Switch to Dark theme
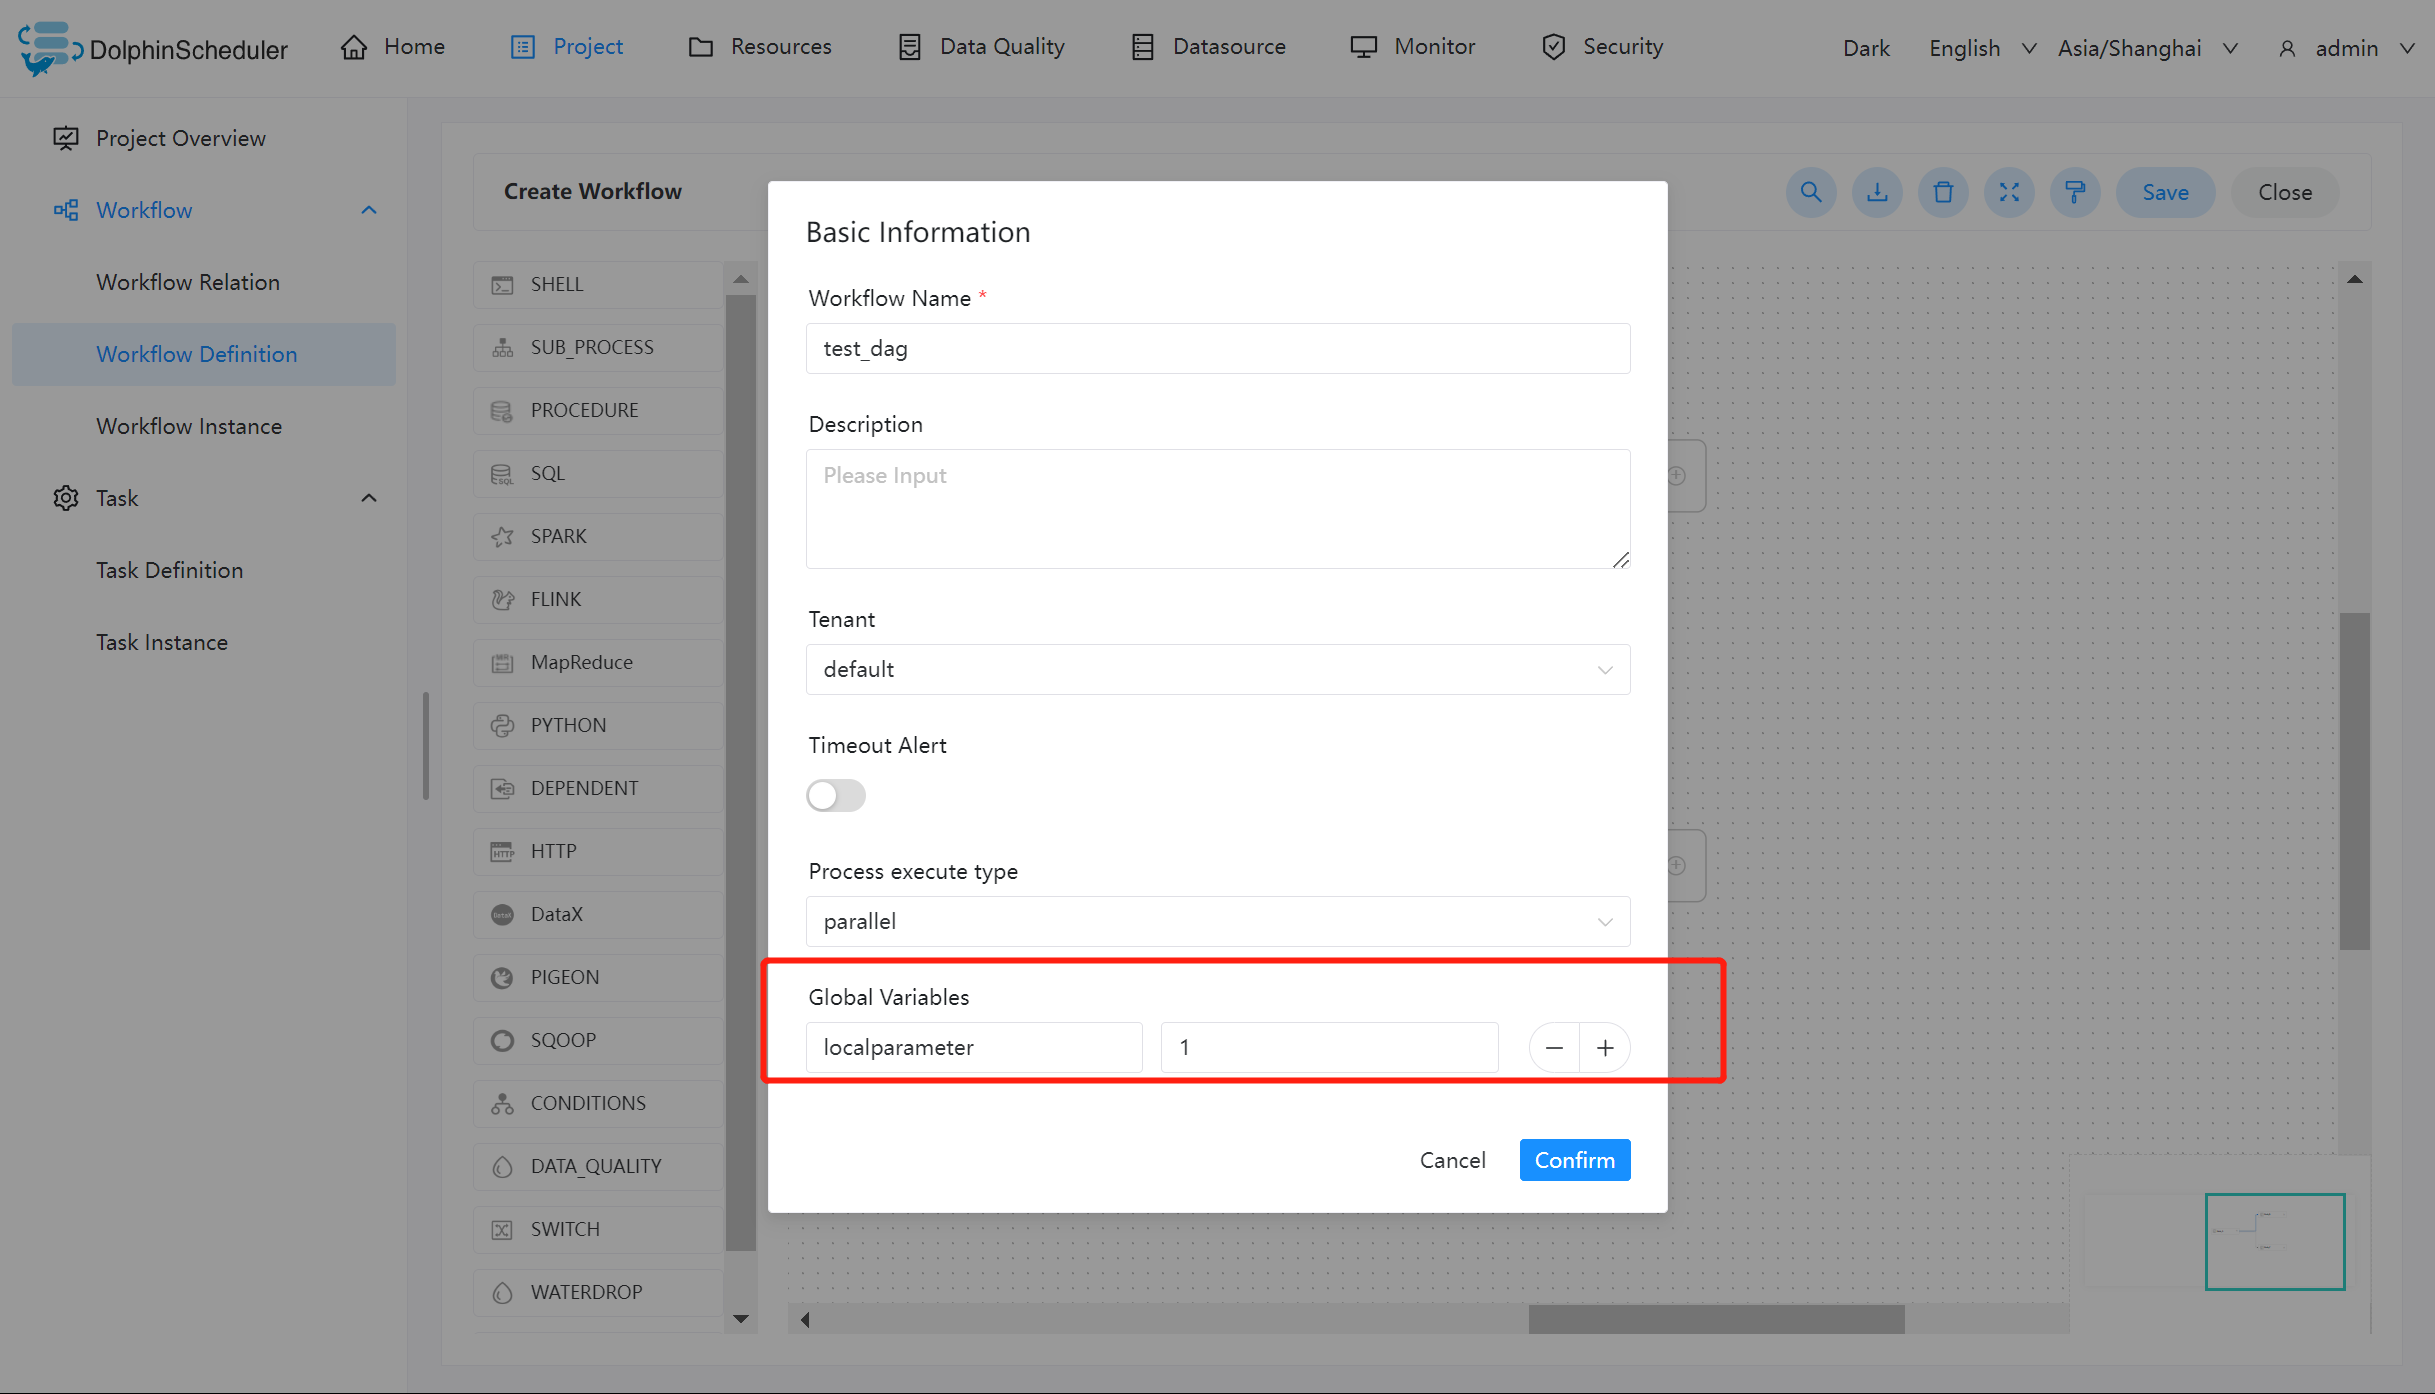Image resolution: width=2435 pixels, height=1394 pixels. point(1866,48)
